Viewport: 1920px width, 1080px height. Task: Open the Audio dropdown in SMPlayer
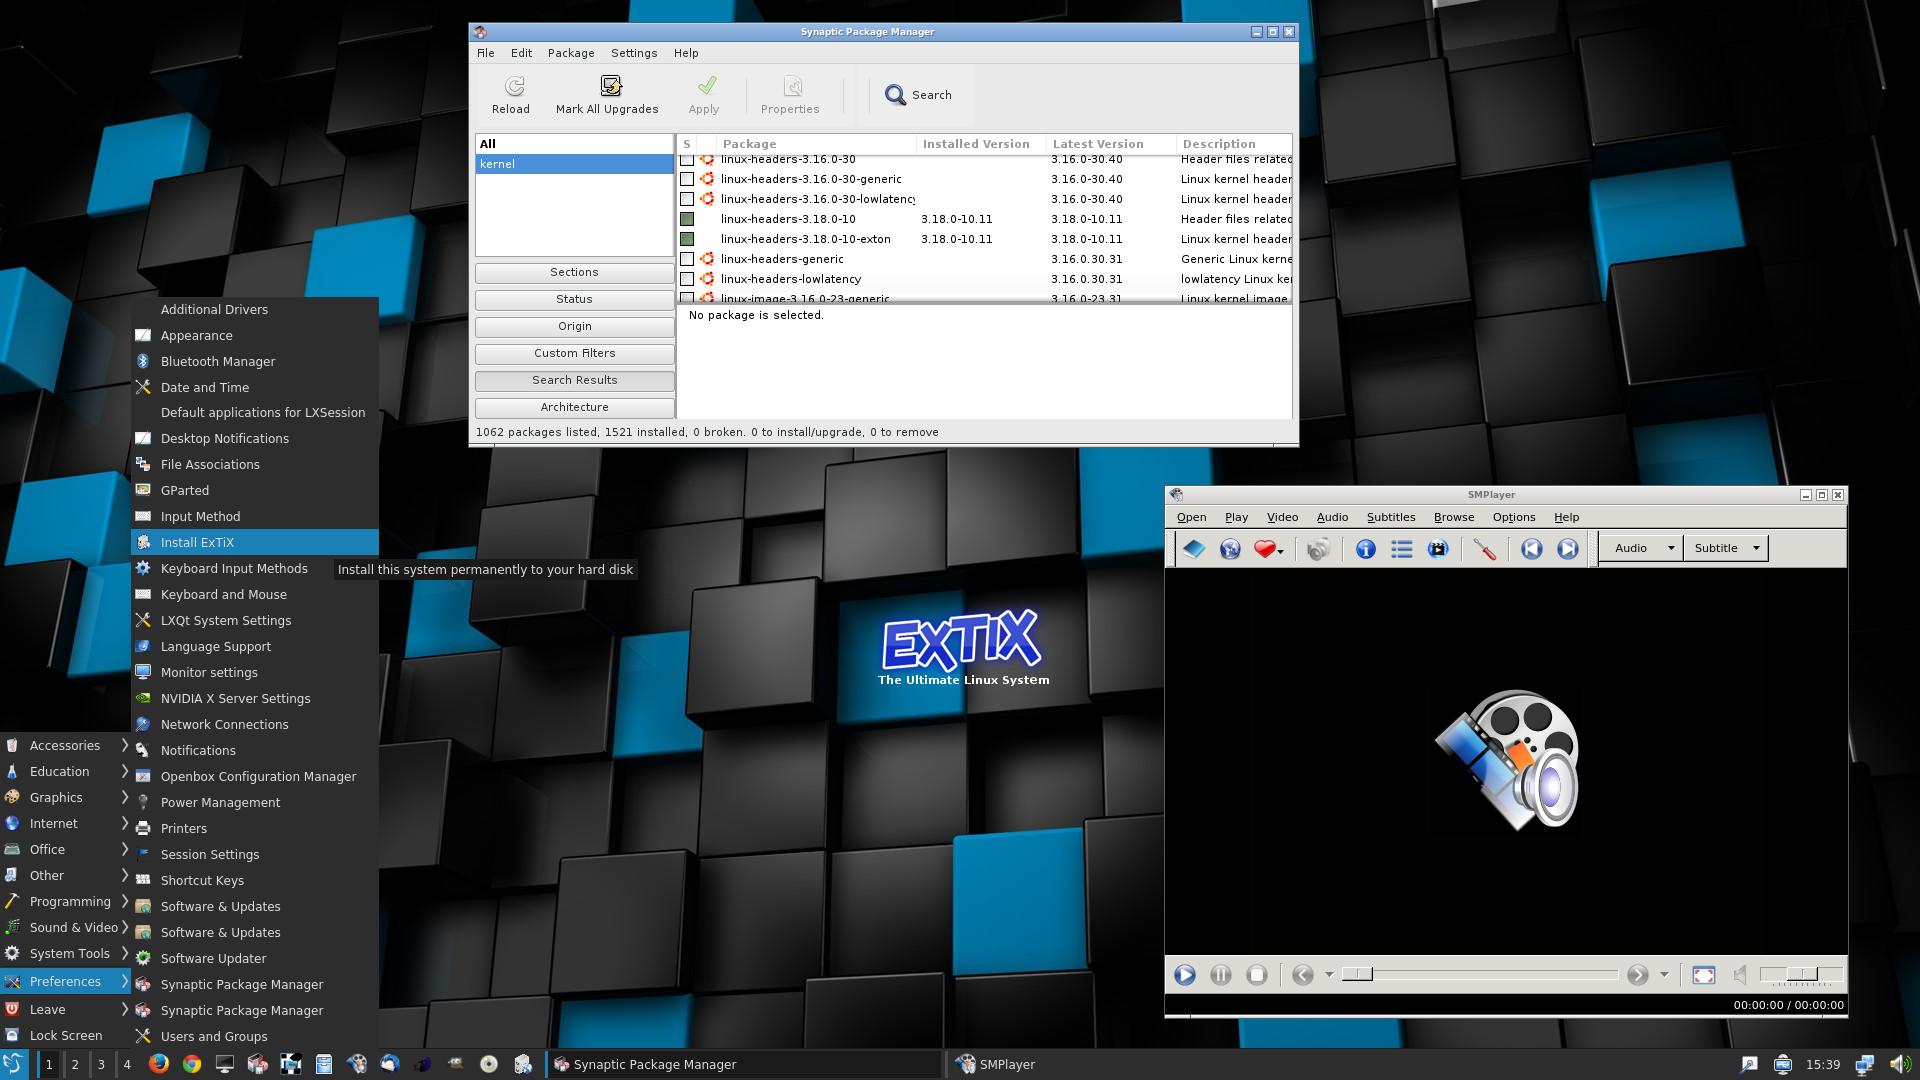click(1641, 548)
